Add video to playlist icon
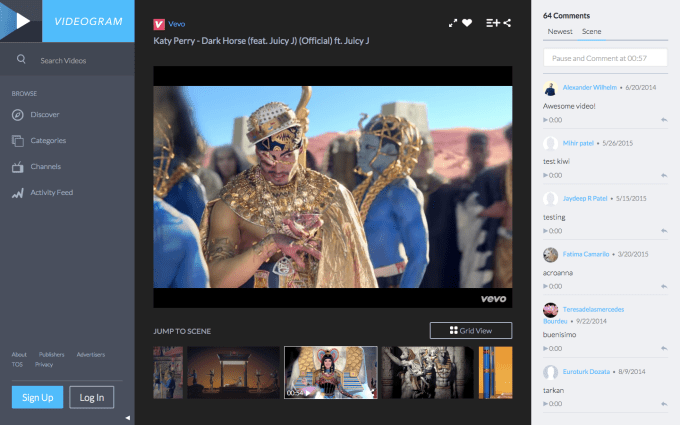Screen dimensions: 680x425 click(x=493, y=23)
